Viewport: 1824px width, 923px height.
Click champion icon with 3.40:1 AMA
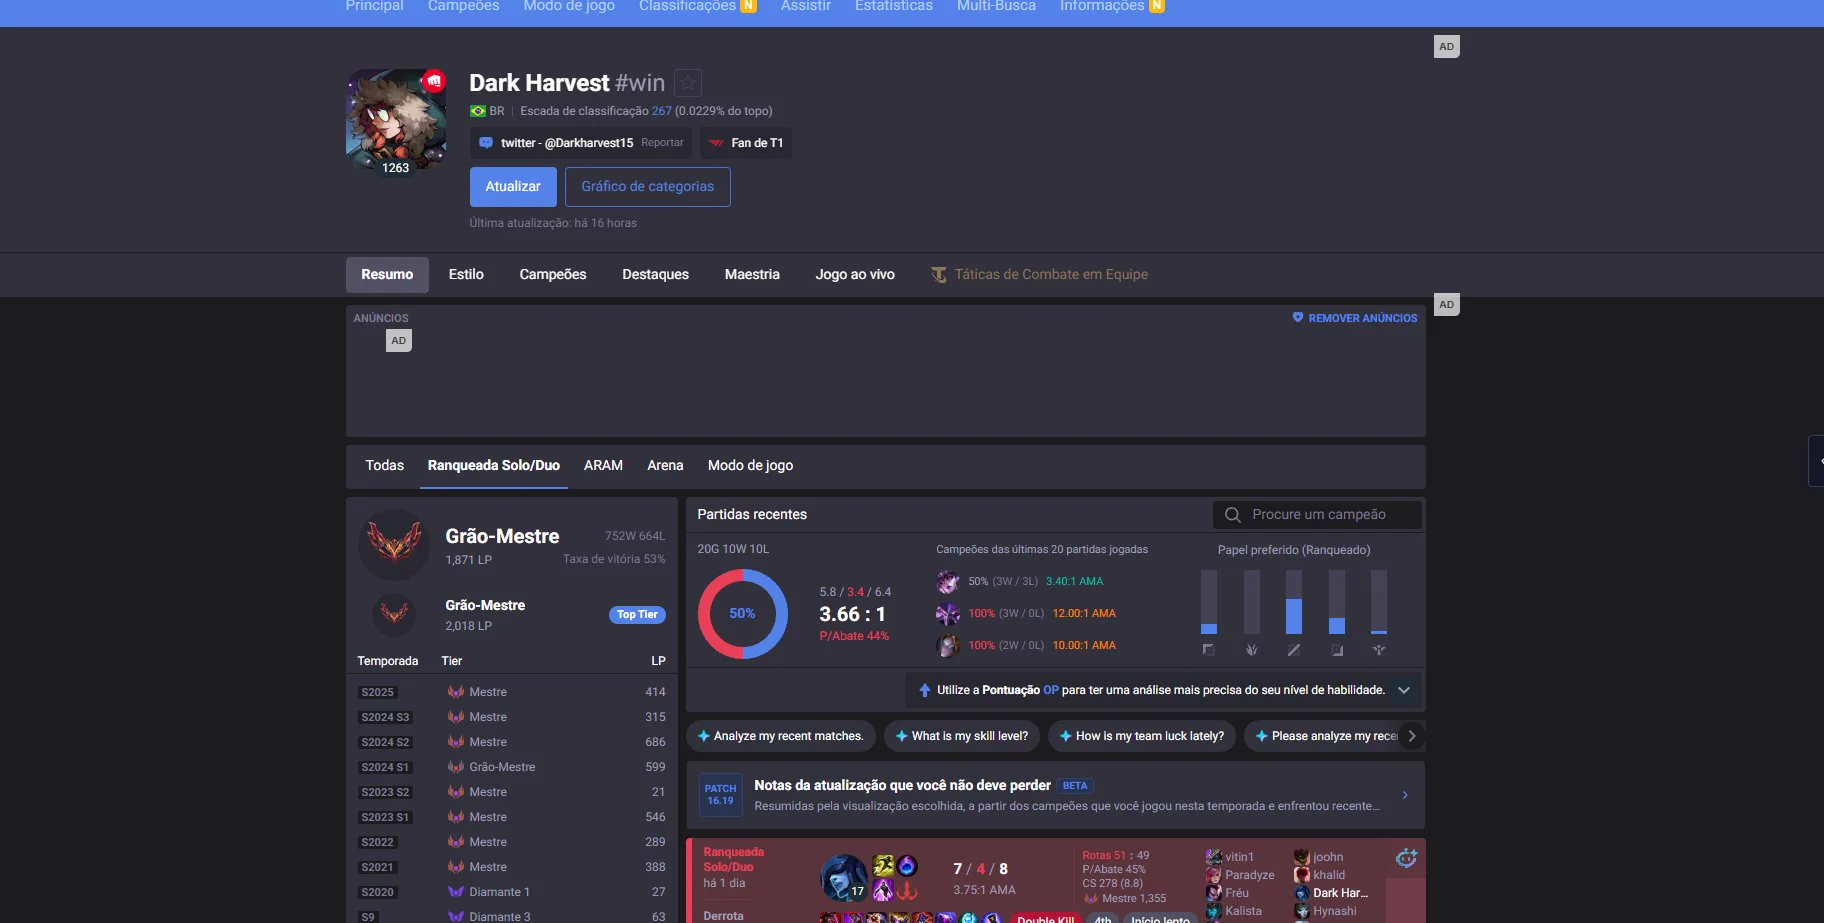(x=948, y=582)
